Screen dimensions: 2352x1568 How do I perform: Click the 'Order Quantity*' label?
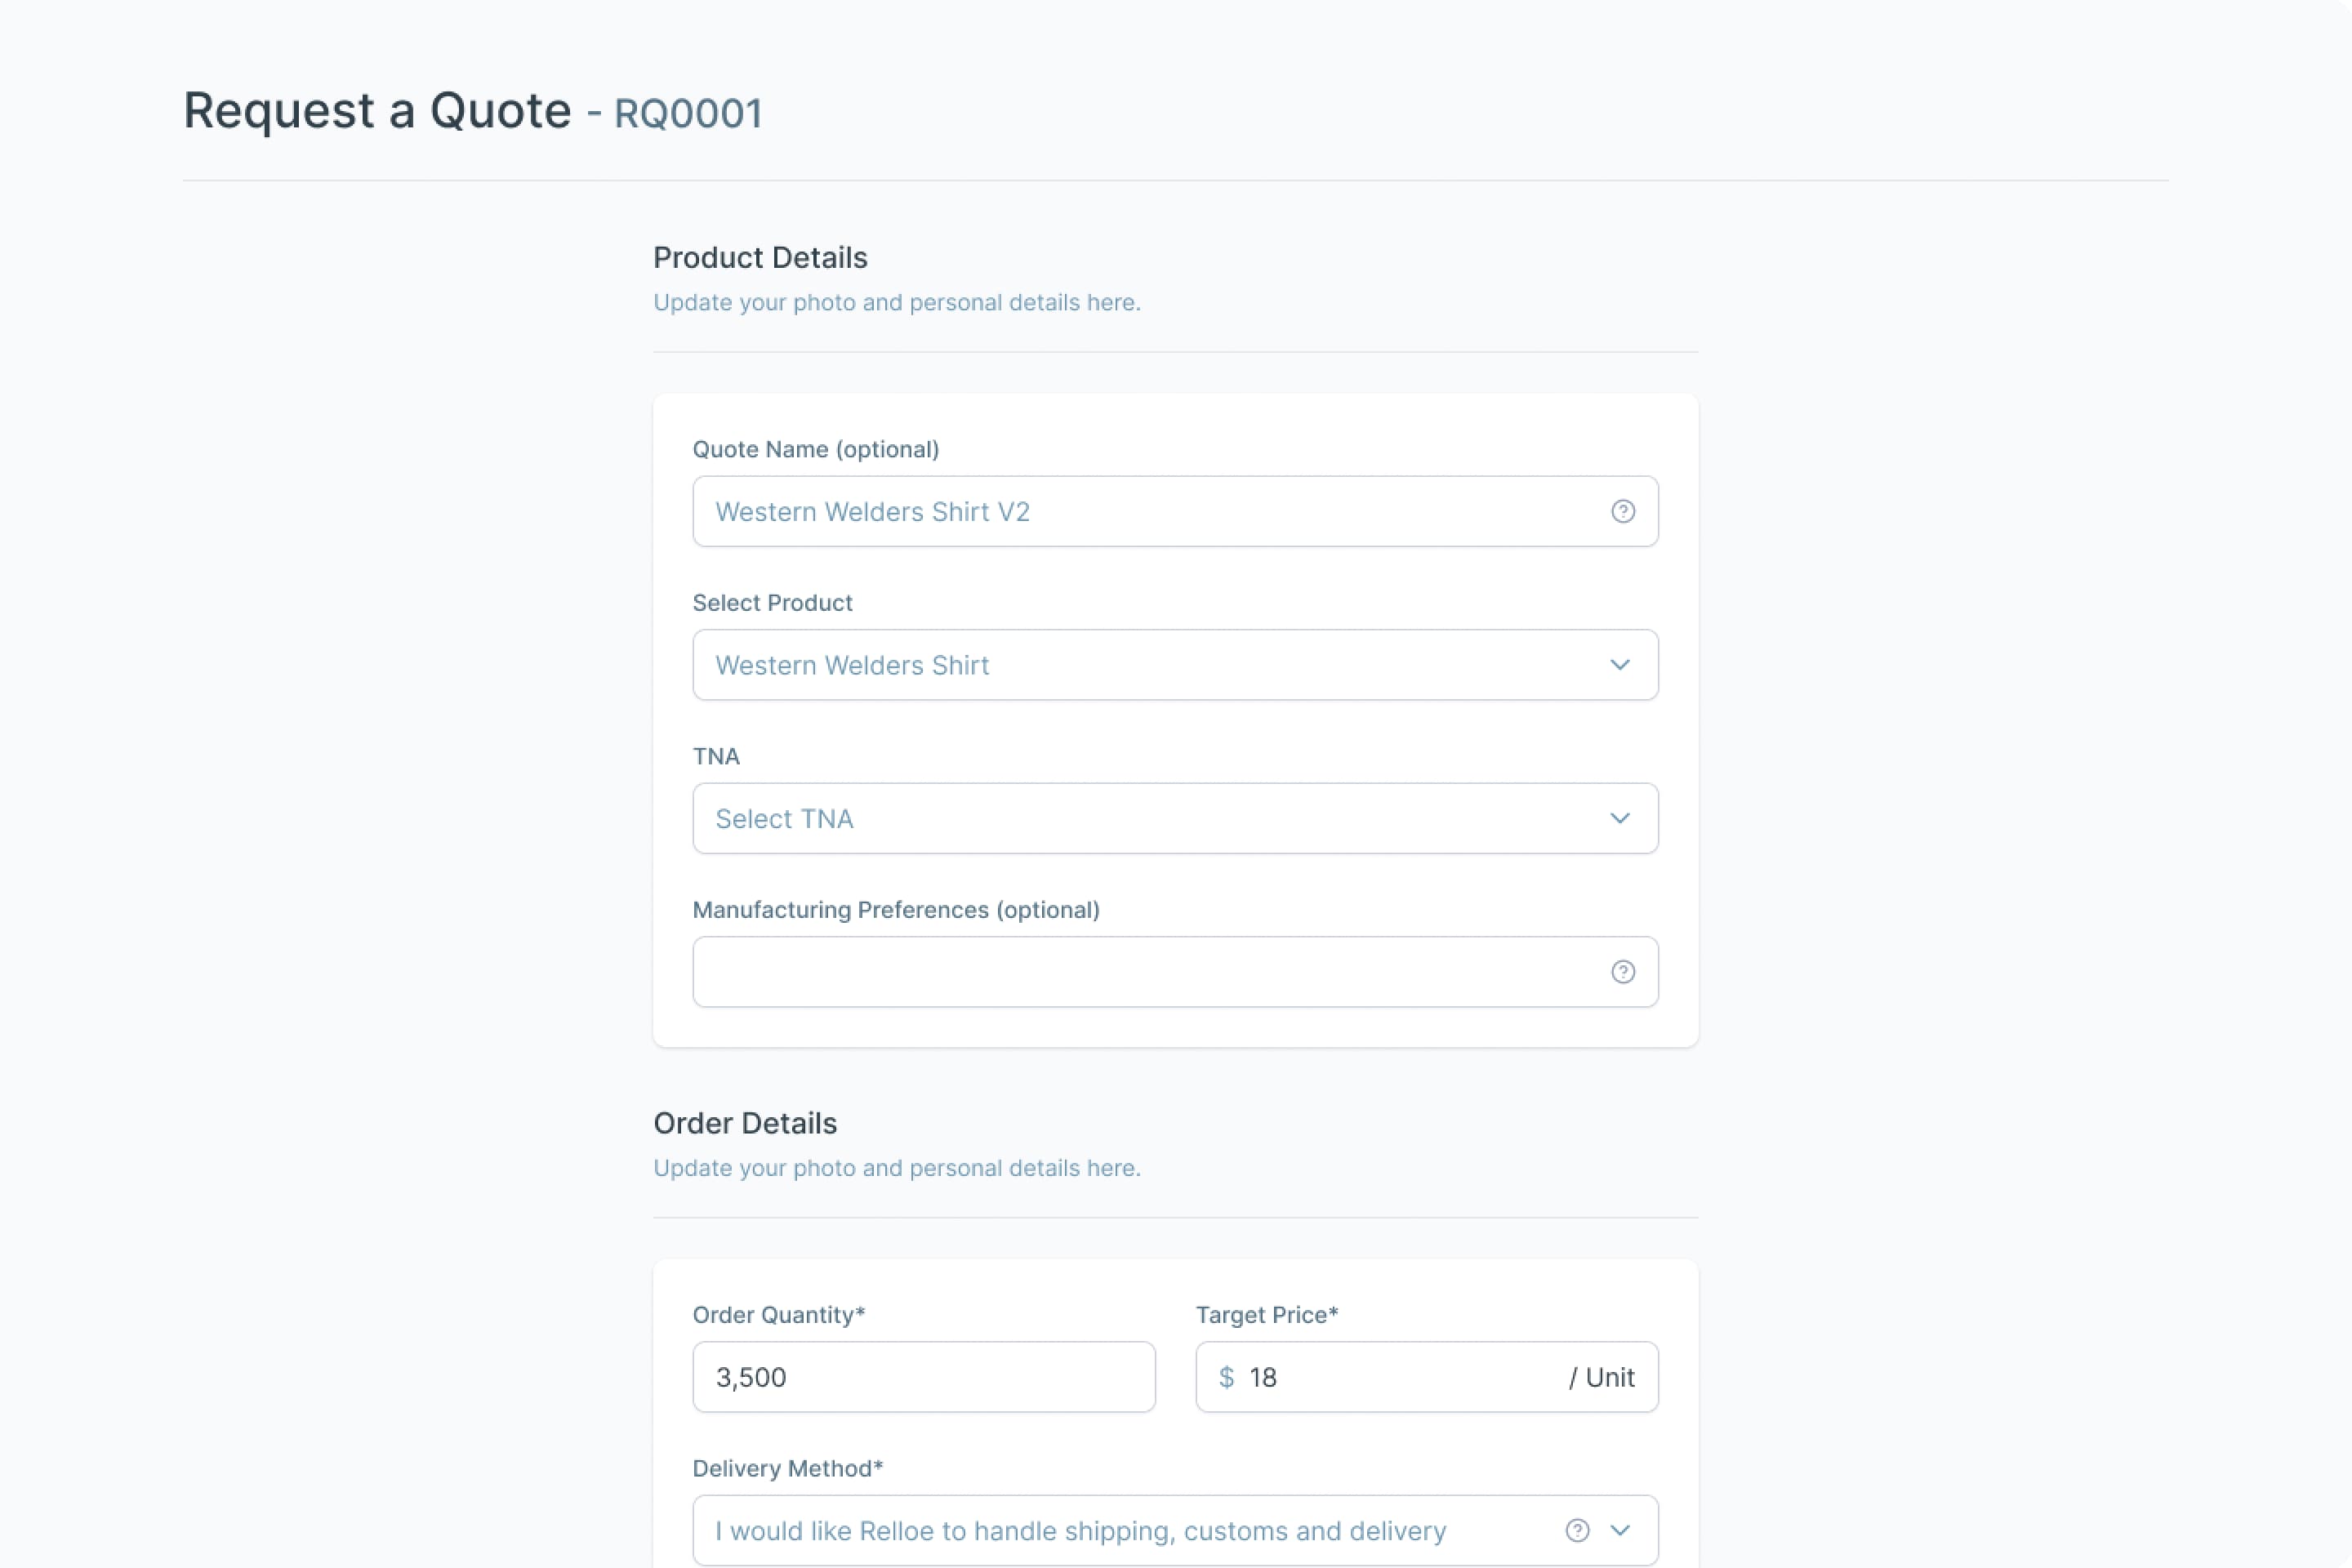tap(778, 1315)
